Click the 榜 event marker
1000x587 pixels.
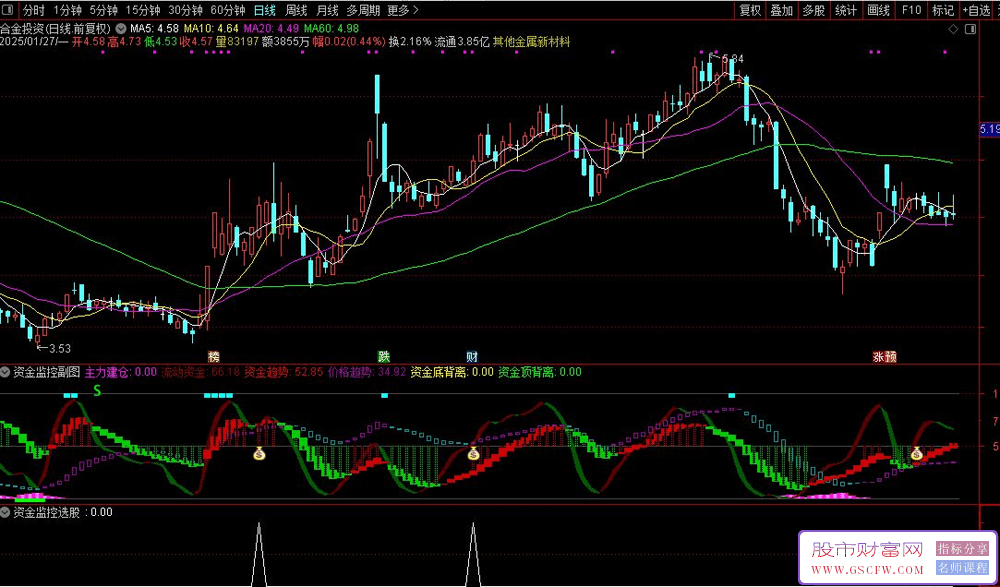click(213, 357)
